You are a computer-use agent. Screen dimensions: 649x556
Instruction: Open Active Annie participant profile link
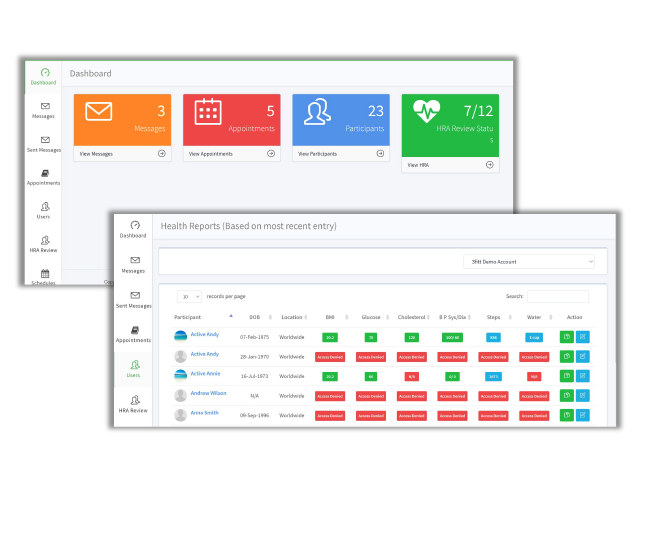click(x=205, y=373)
